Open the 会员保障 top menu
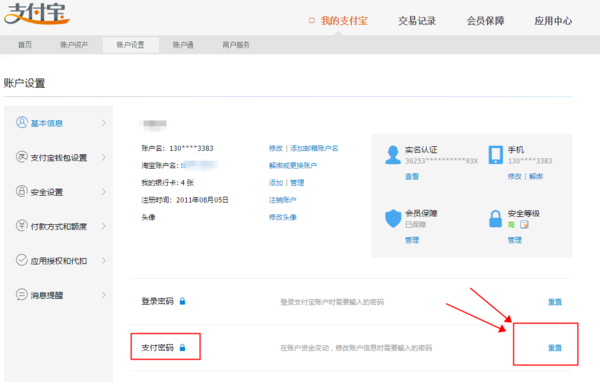Image resolution: width=600 pixels, height=382 pixels. click(485, 21)
